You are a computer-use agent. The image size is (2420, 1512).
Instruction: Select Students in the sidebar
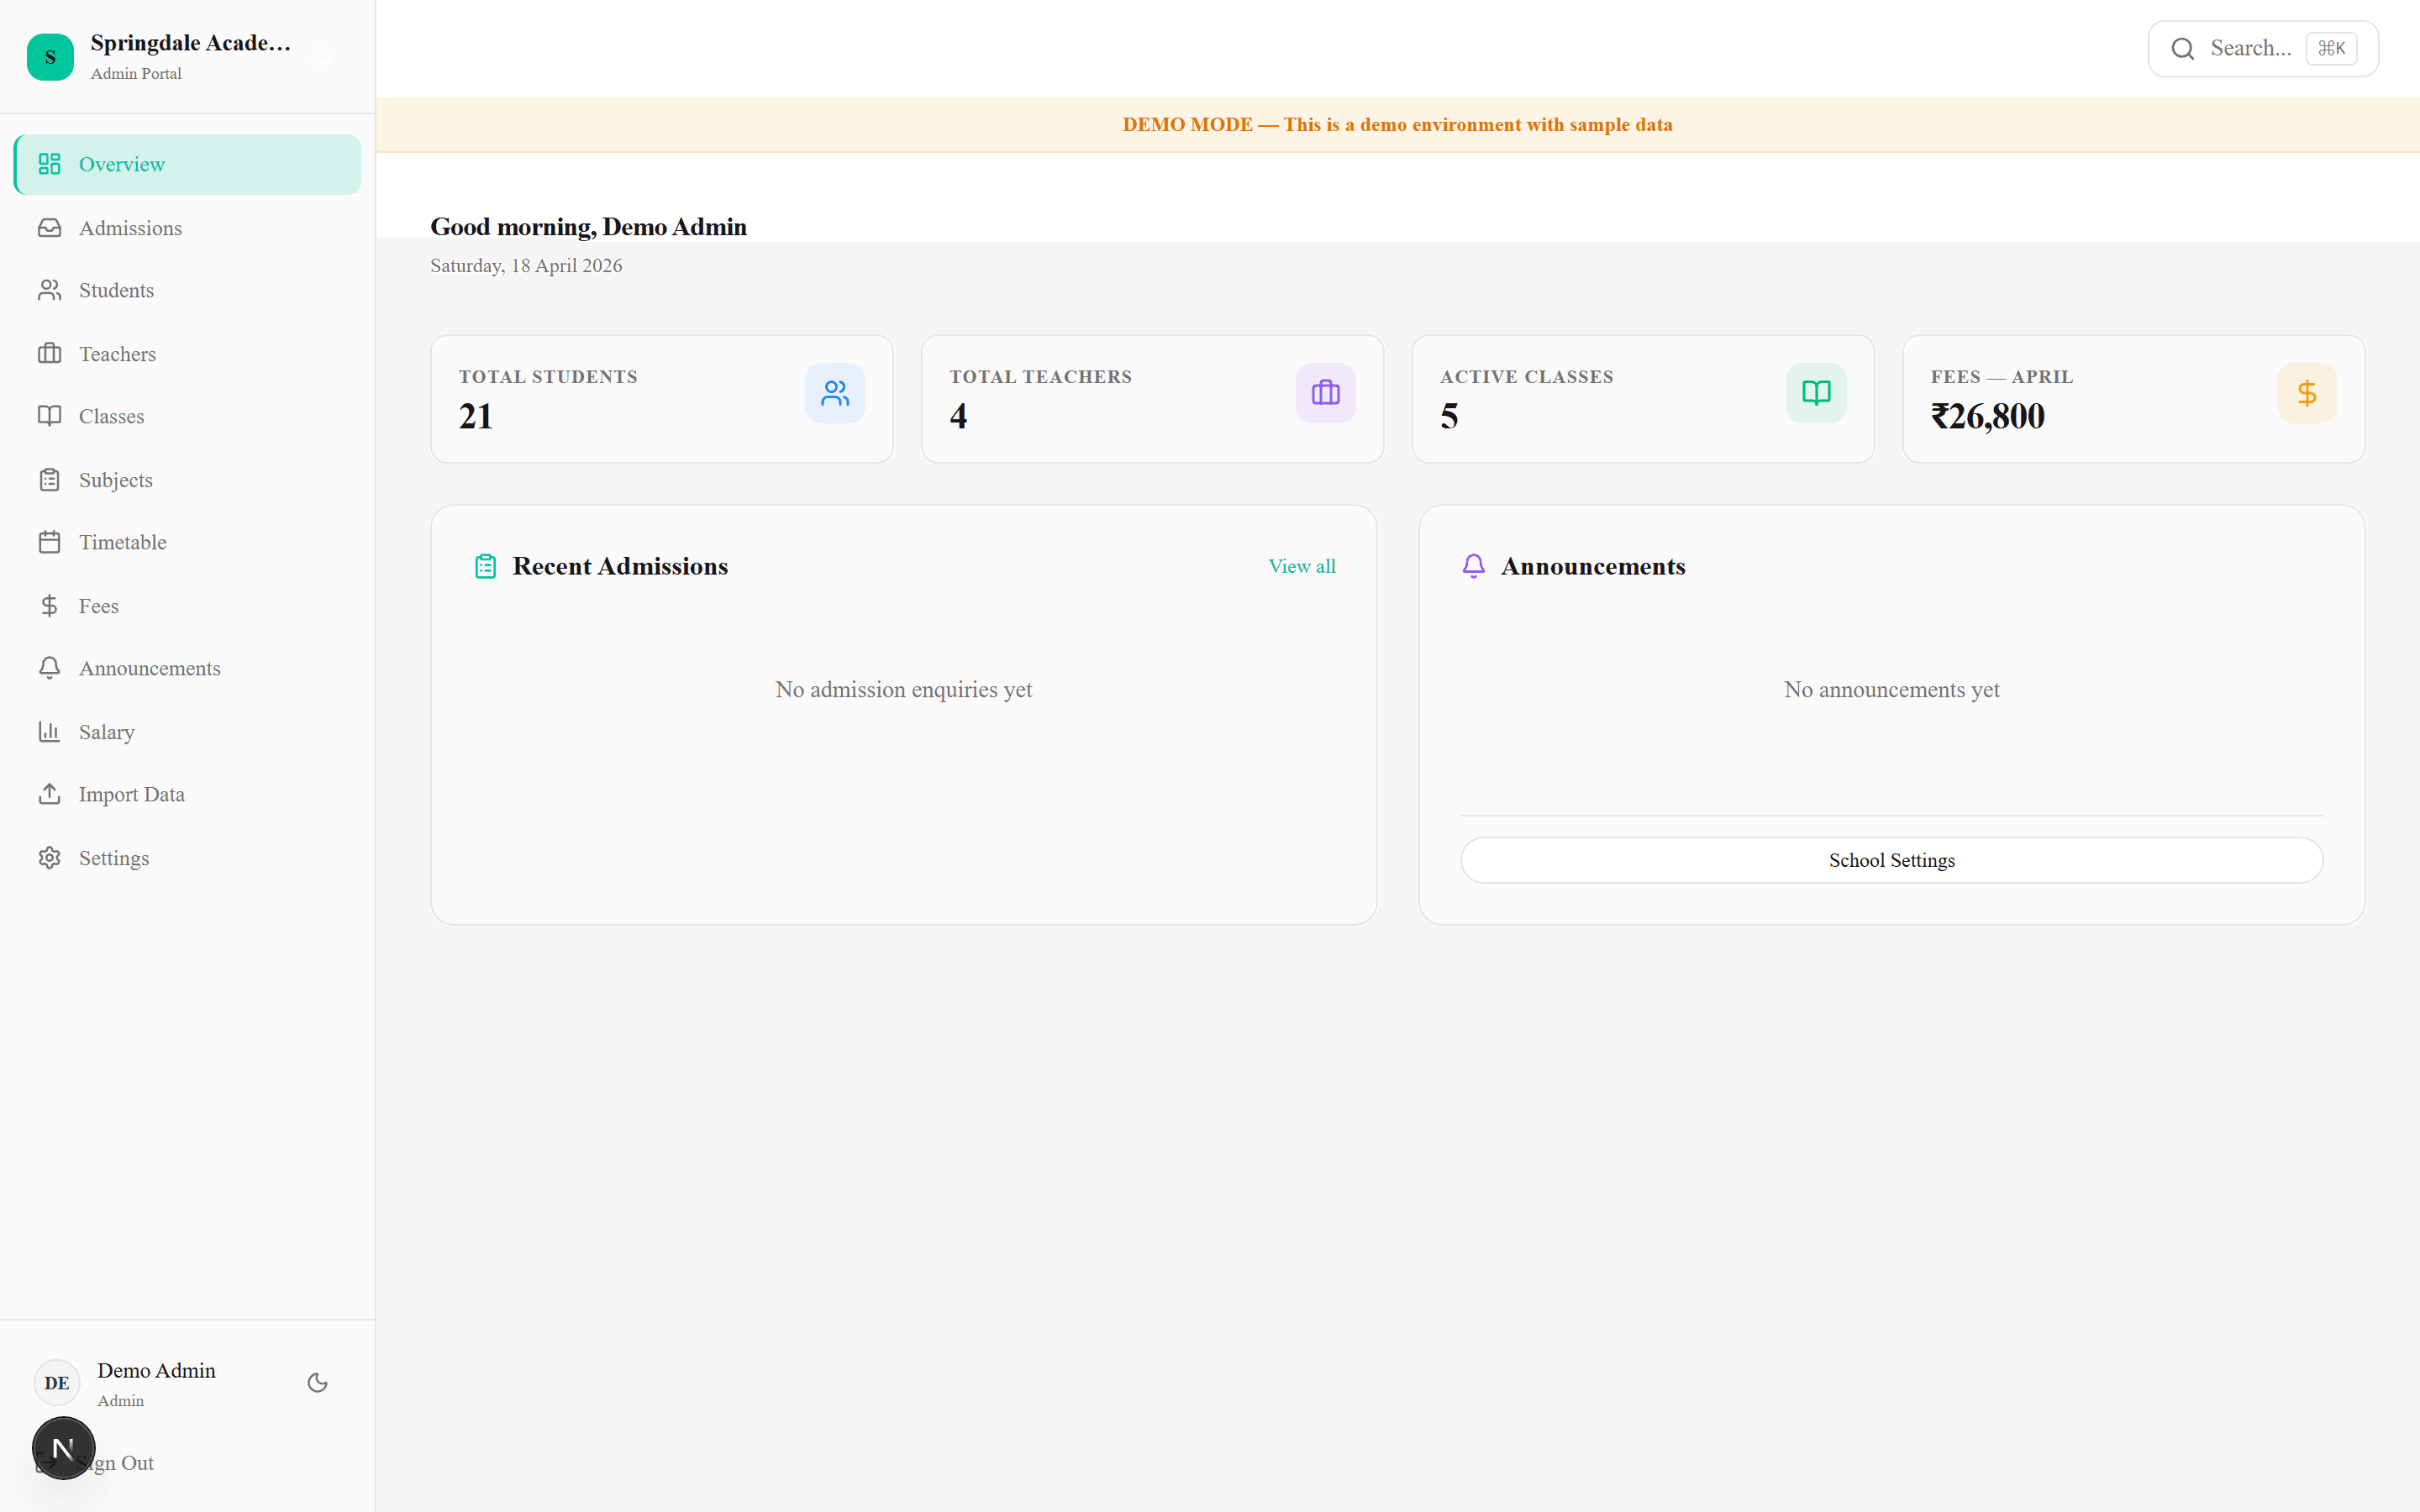(116, 290)
